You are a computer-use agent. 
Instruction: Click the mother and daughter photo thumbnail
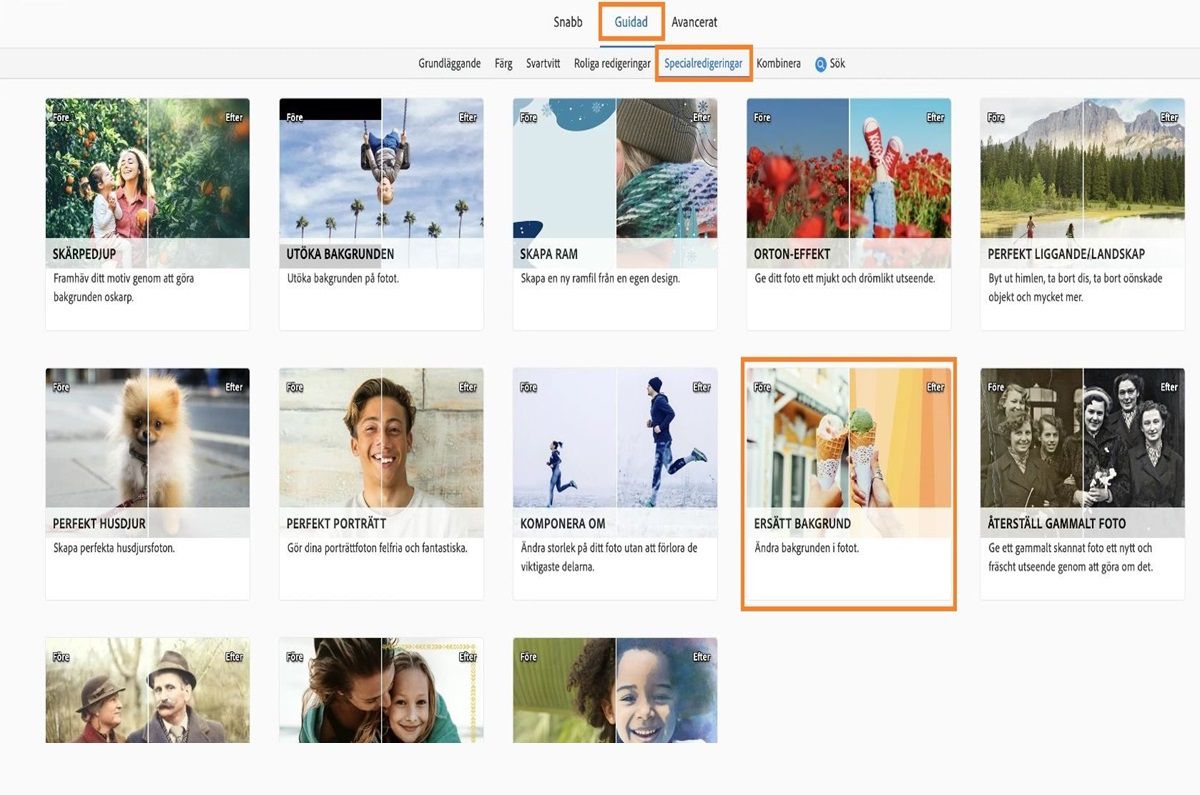click(x=381, y=690)
